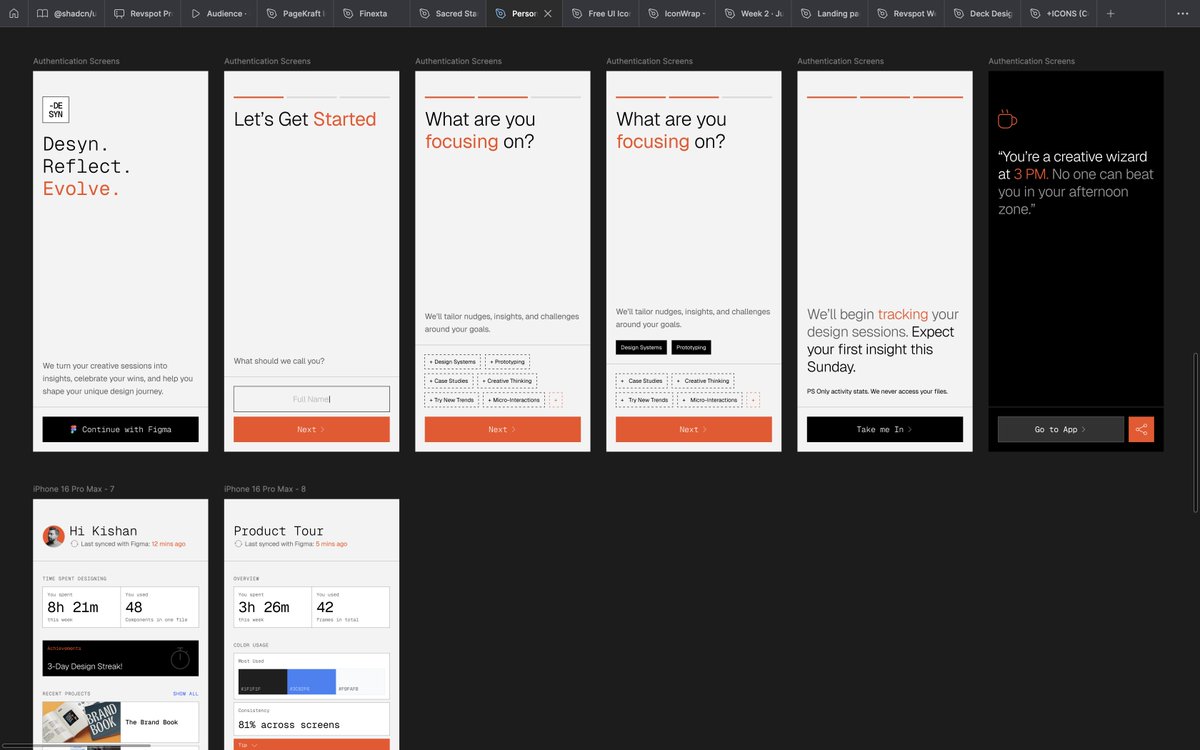Click the Figma logo in Continue button
Image resolution: width=1200 pixels, height=750 pixels.
[x=74, y=429]
